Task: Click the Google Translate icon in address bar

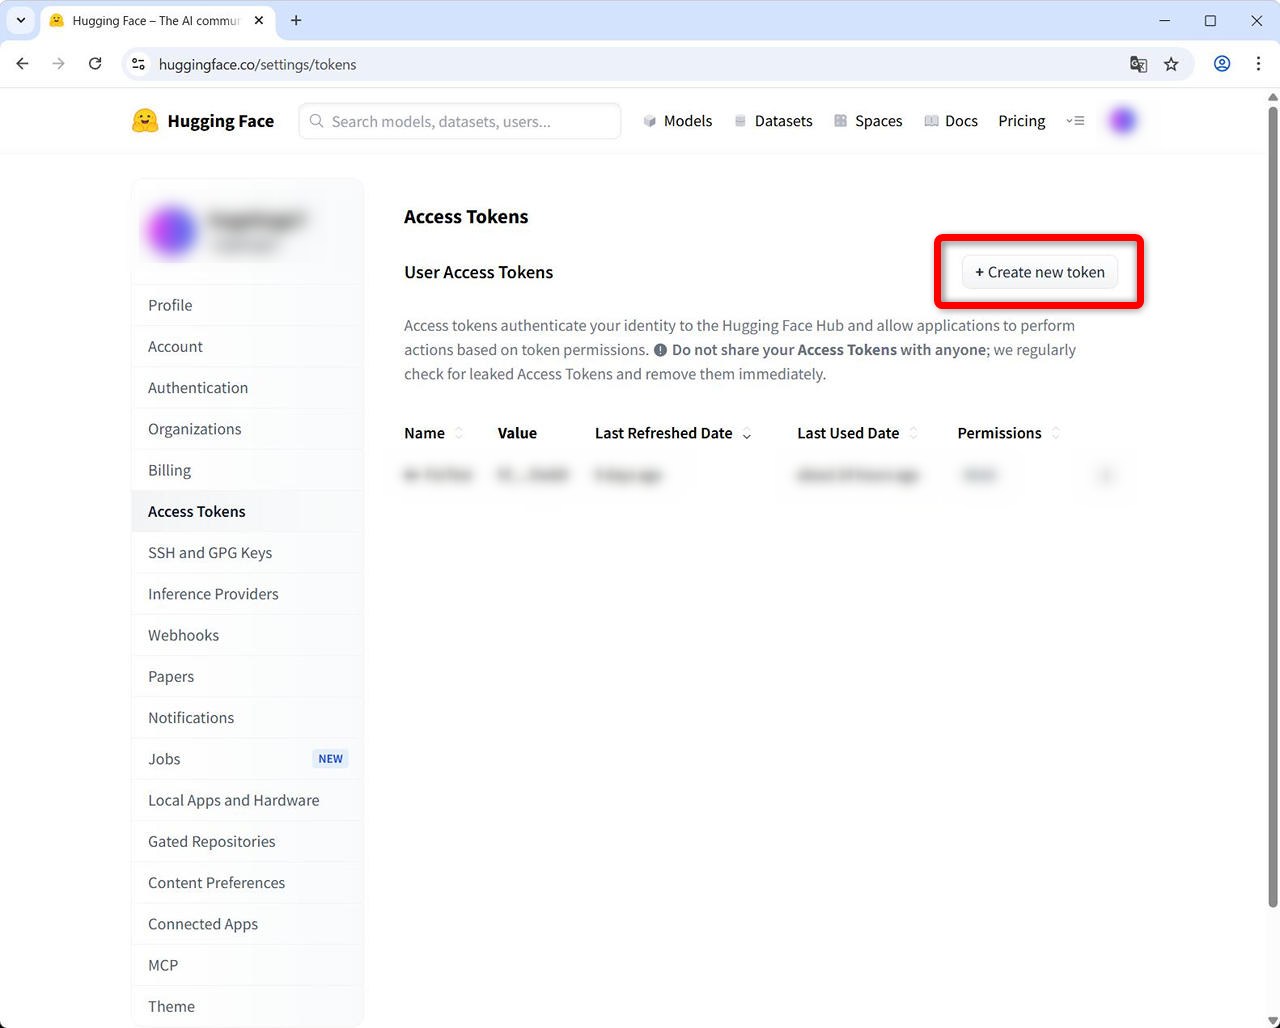Action: pyautogui.click(x=1138, y=64)
